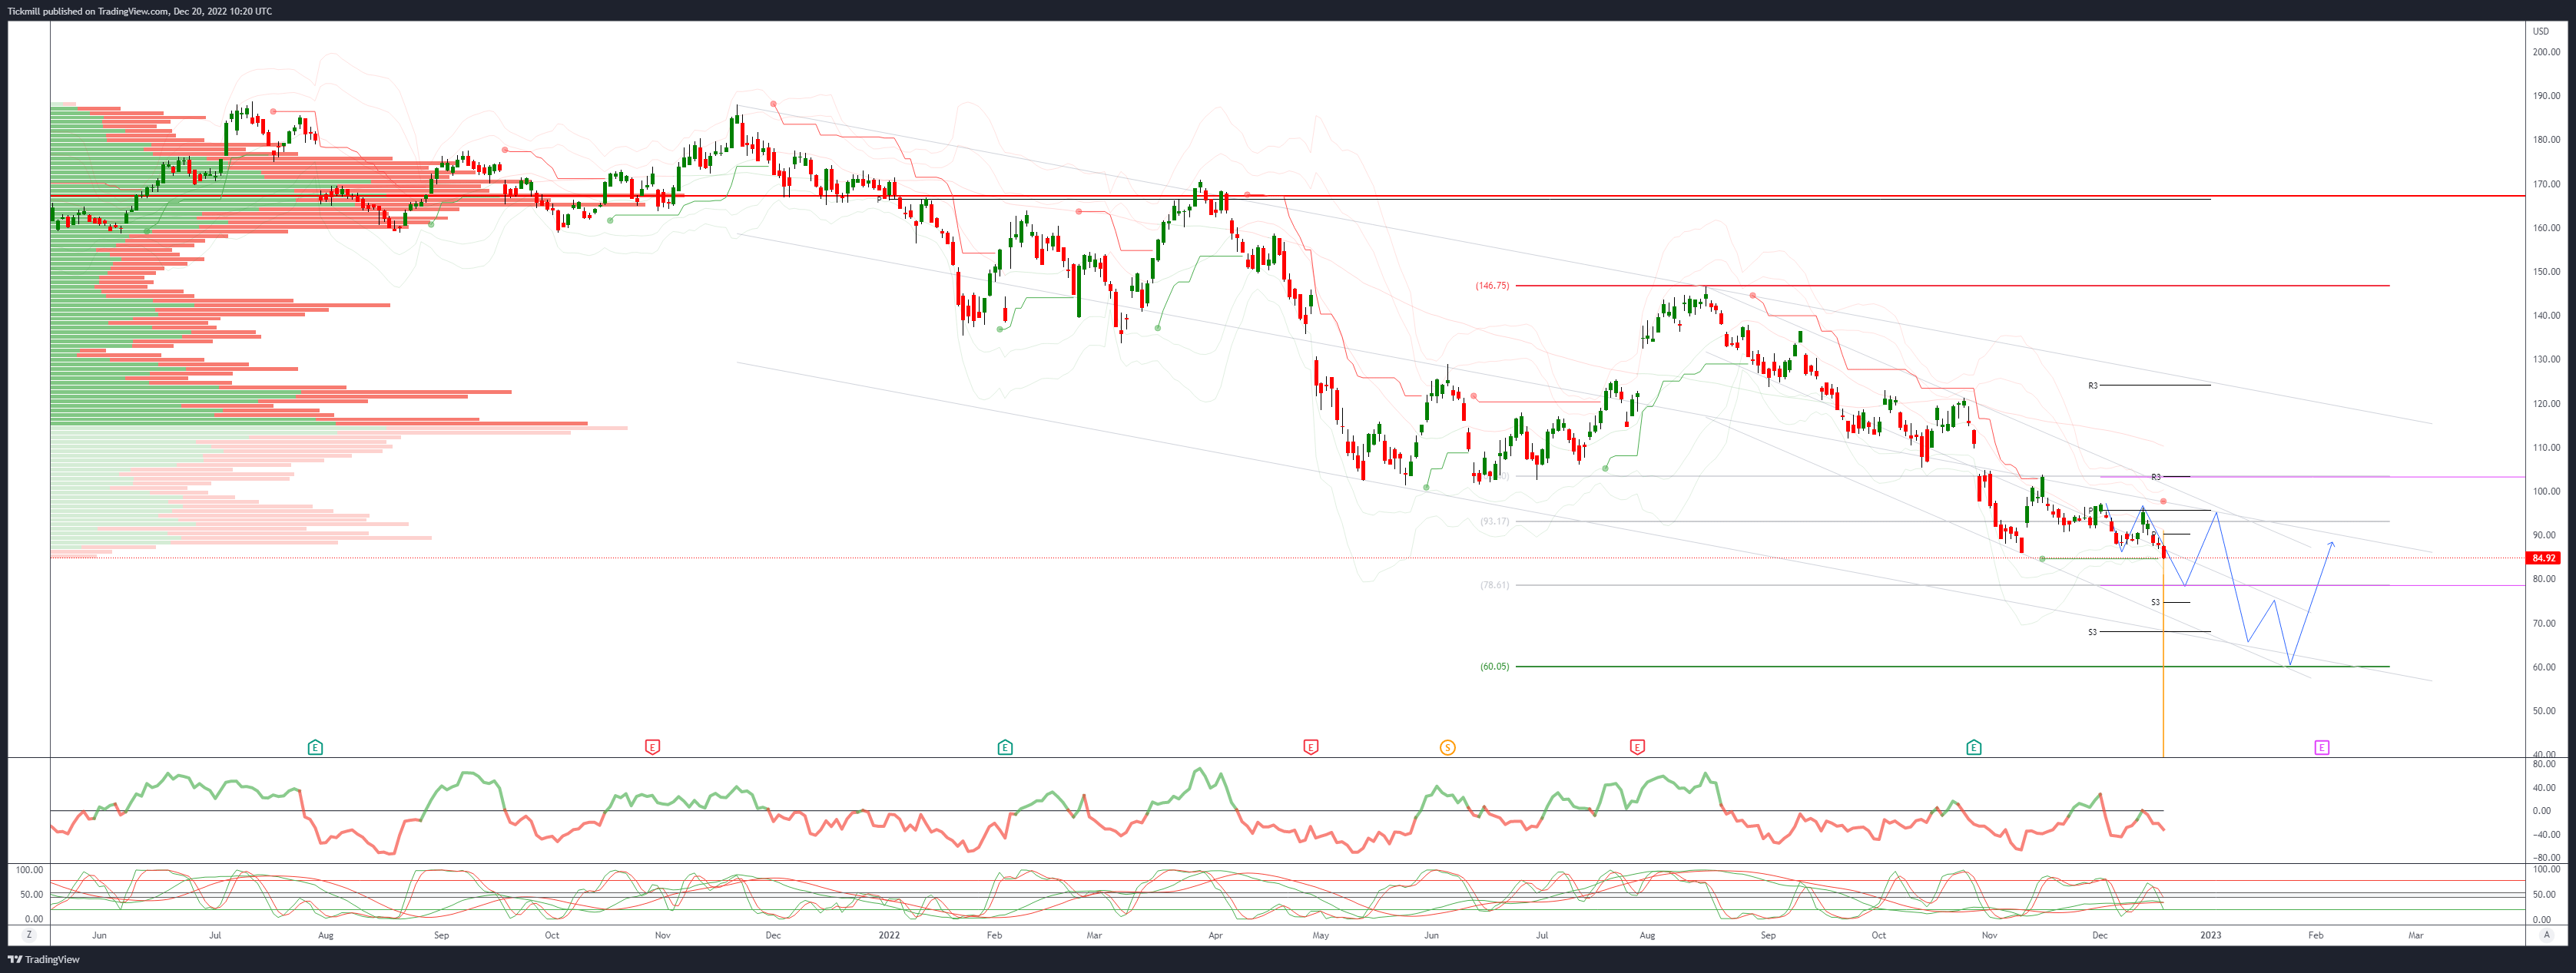
Task: Click the 90.00 price axis label
Action: point(2544,535)
